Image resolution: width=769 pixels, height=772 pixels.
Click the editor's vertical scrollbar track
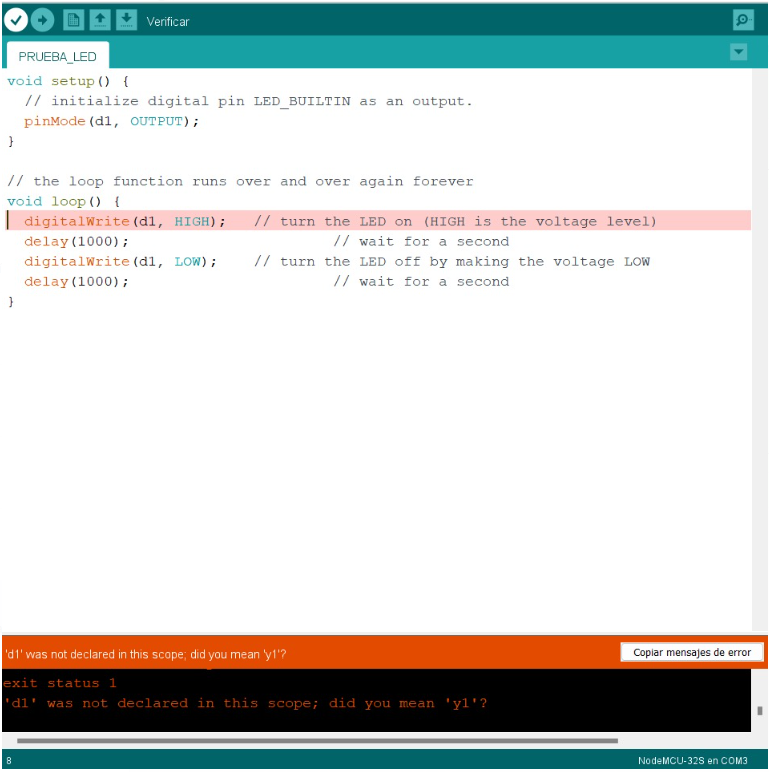[759, 350]
